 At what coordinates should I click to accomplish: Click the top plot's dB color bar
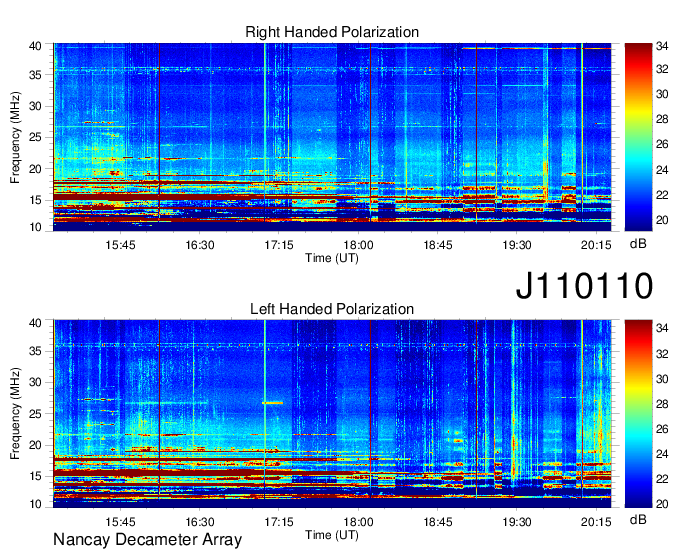[638, 137]
